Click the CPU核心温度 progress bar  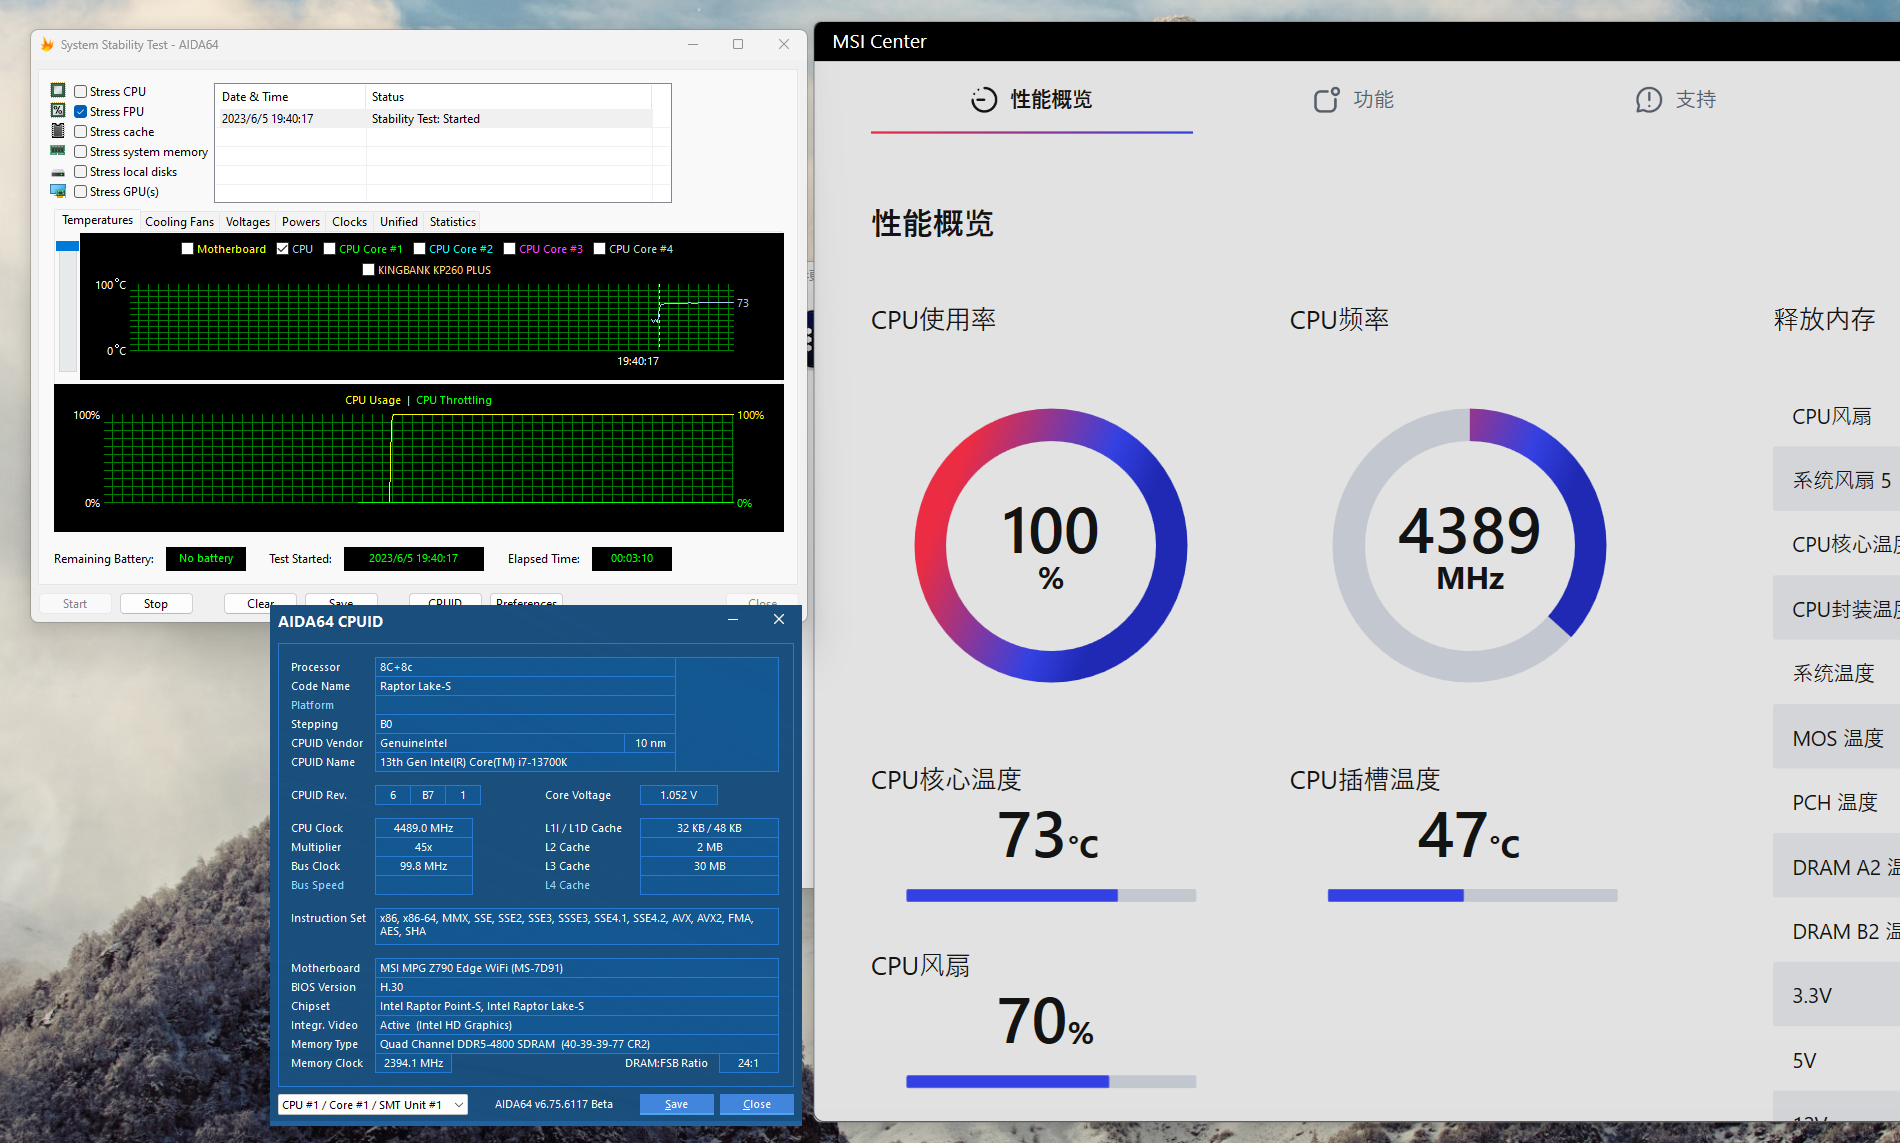click(1051, 895)
